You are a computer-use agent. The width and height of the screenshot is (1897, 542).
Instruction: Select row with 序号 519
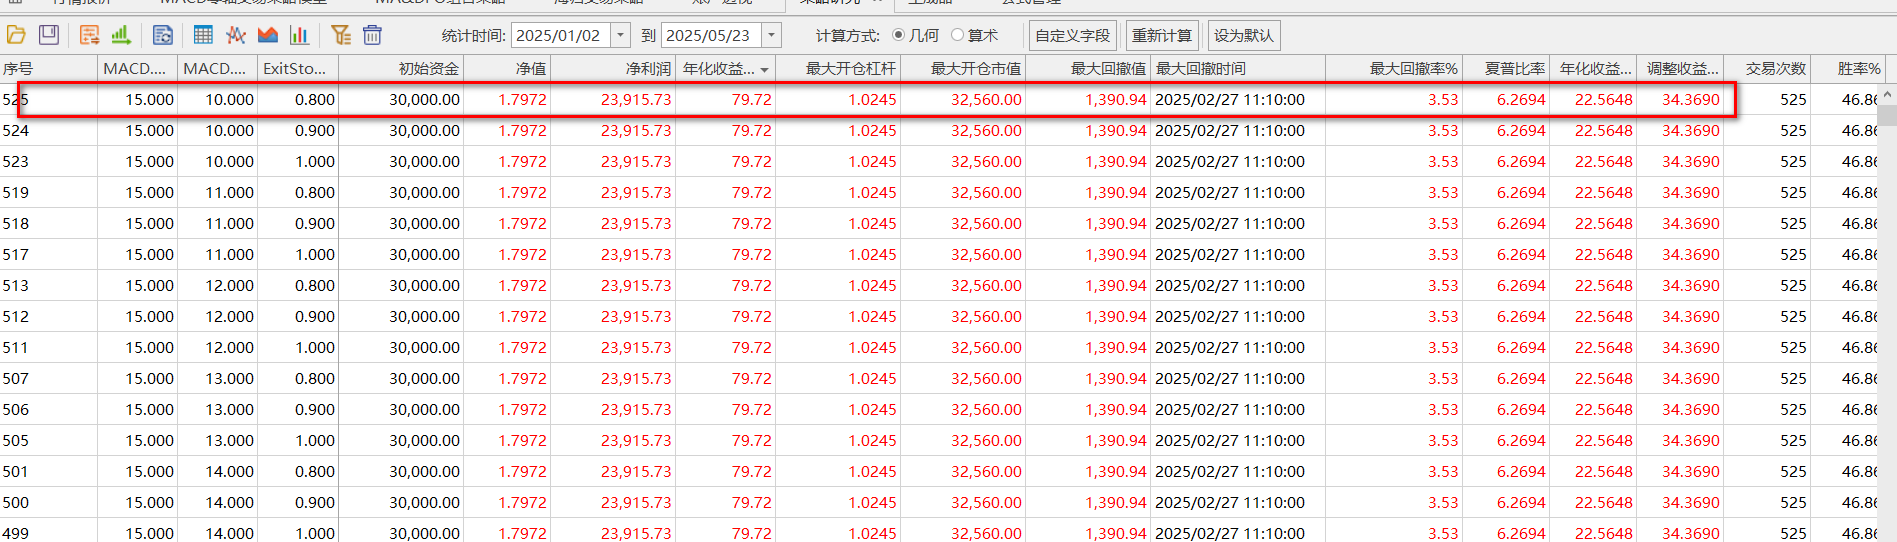click(939, 193)
